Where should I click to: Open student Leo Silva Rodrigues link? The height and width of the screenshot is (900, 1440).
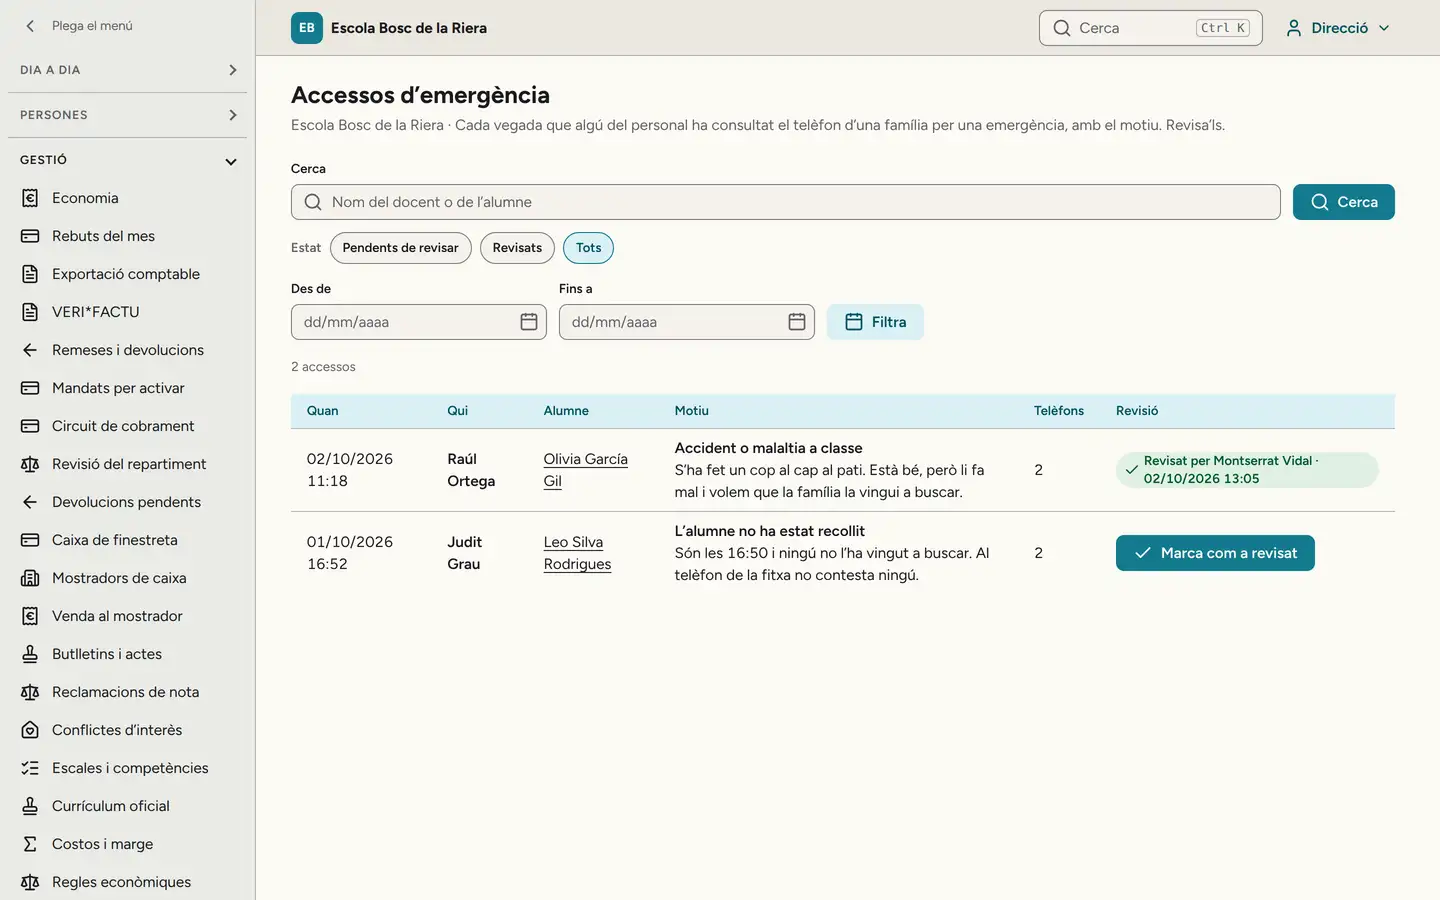[x=578, y=553]
